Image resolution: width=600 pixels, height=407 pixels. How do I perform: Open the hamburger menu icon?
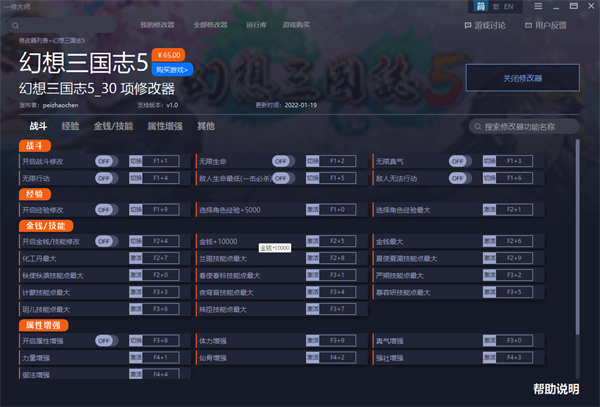538,6
